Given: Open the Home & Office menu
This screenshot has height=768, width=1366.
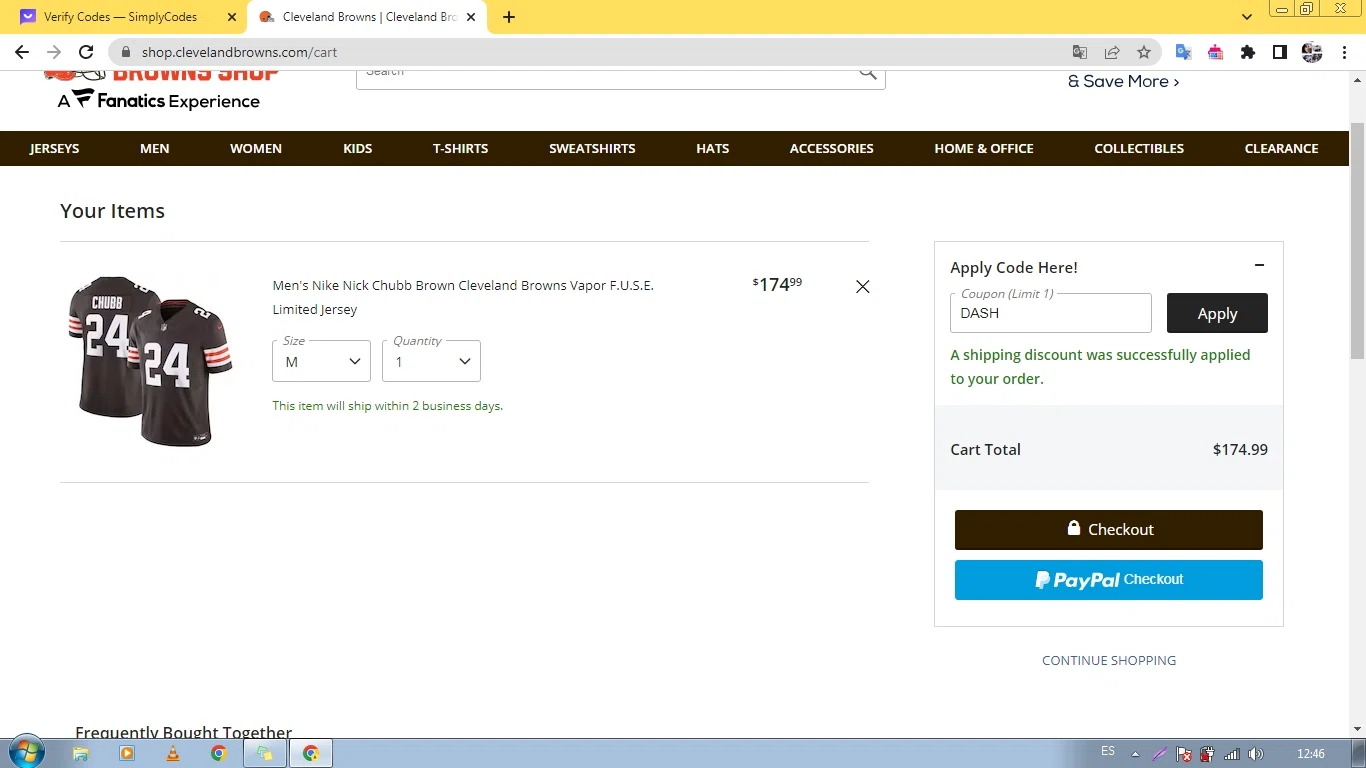Looking at the screenshot, I should click(x=984, y=148).
